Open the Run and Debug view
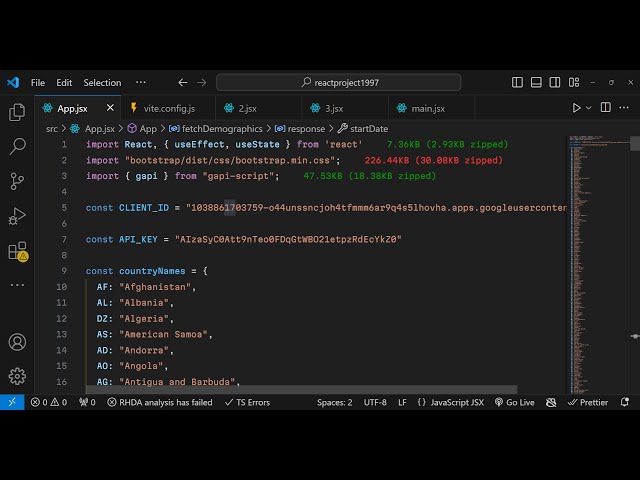 click(x=17, y=216)
